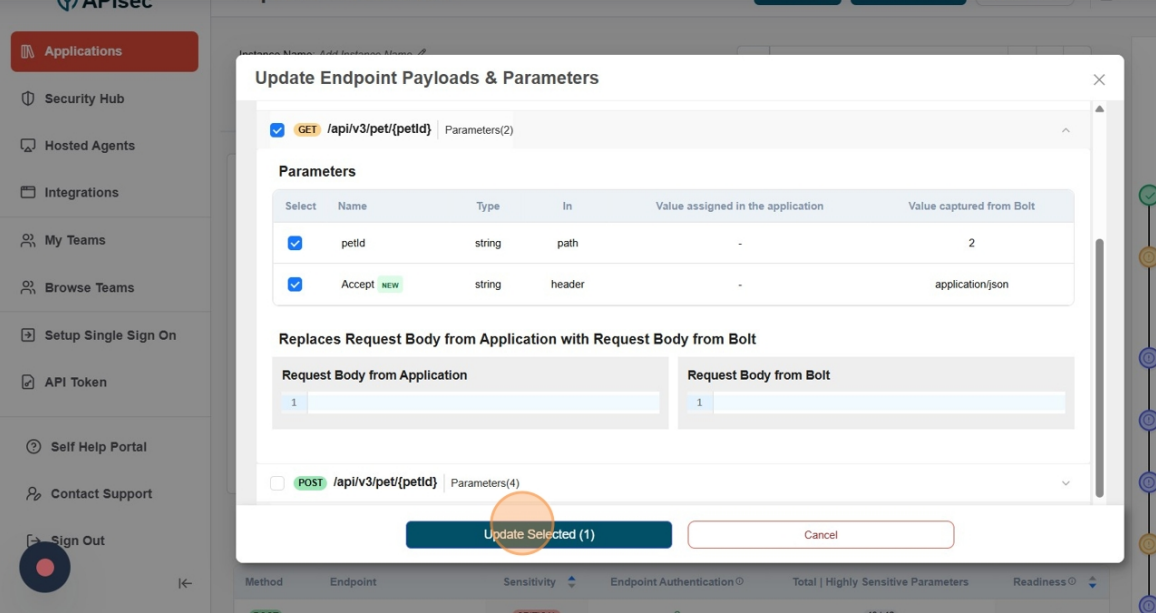The height and width of the screenshot is (613, 1156).
Task: Uncheck the petId parameter checkbox
Action: click(x=295, y=243)
